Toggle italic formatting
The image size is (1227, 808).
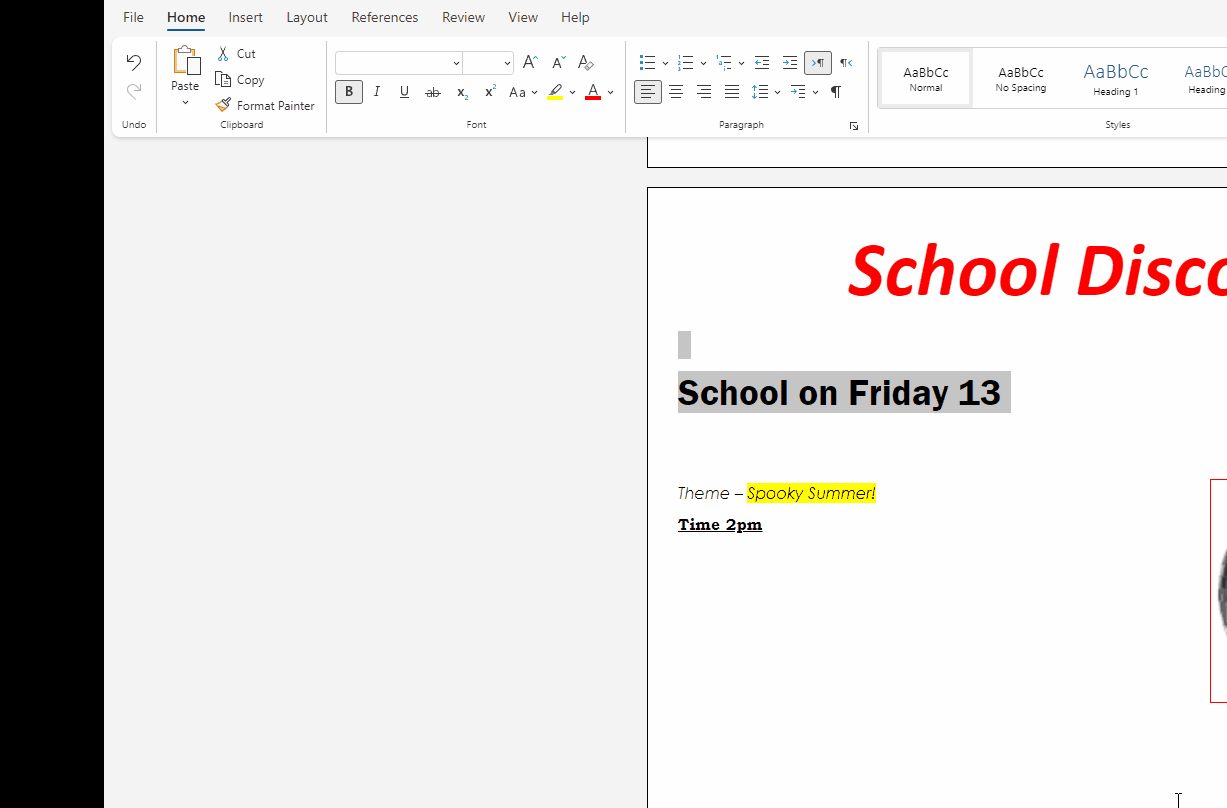pos(376,92)
